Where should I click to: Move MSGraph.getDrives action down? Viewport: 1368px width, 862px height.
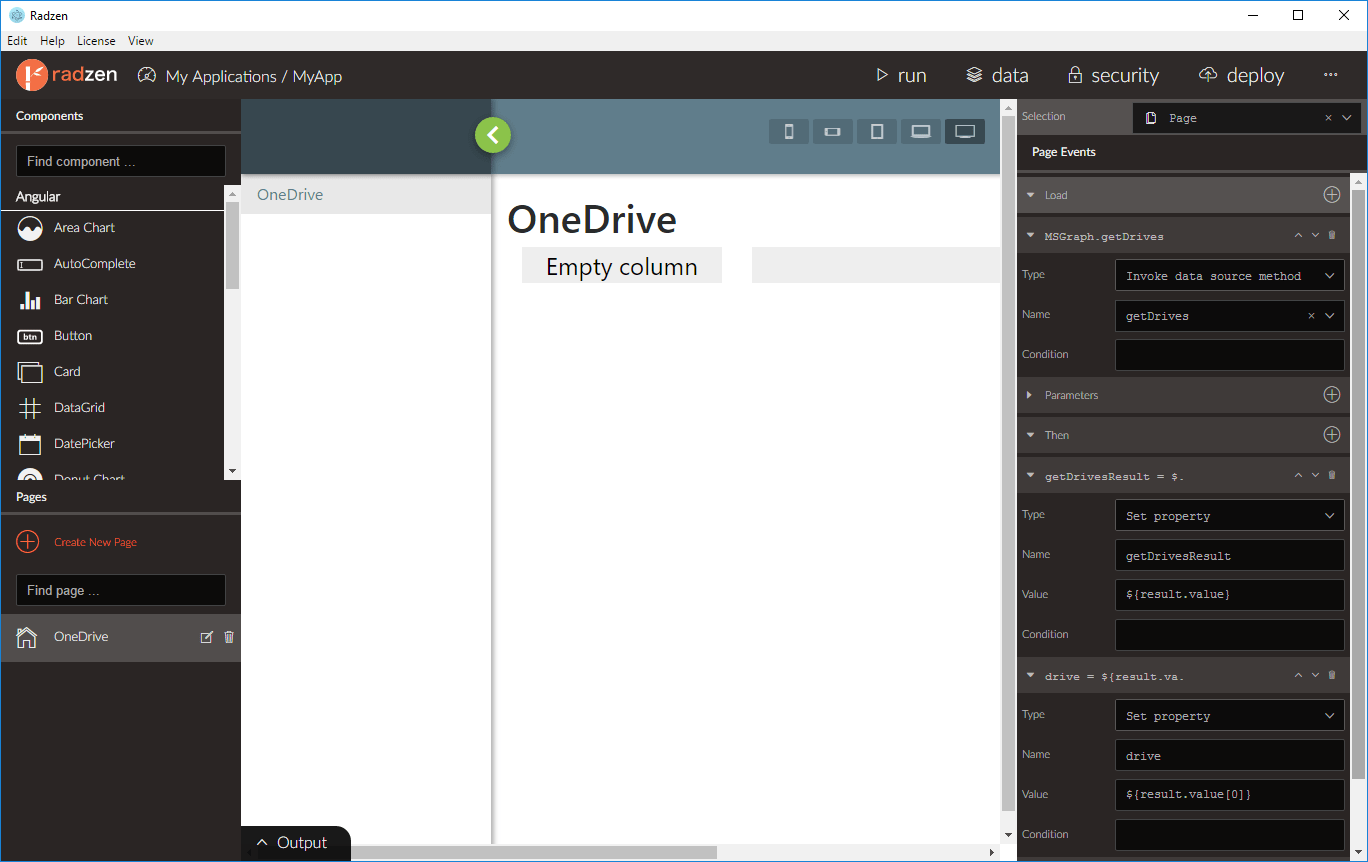[1315, 236]
